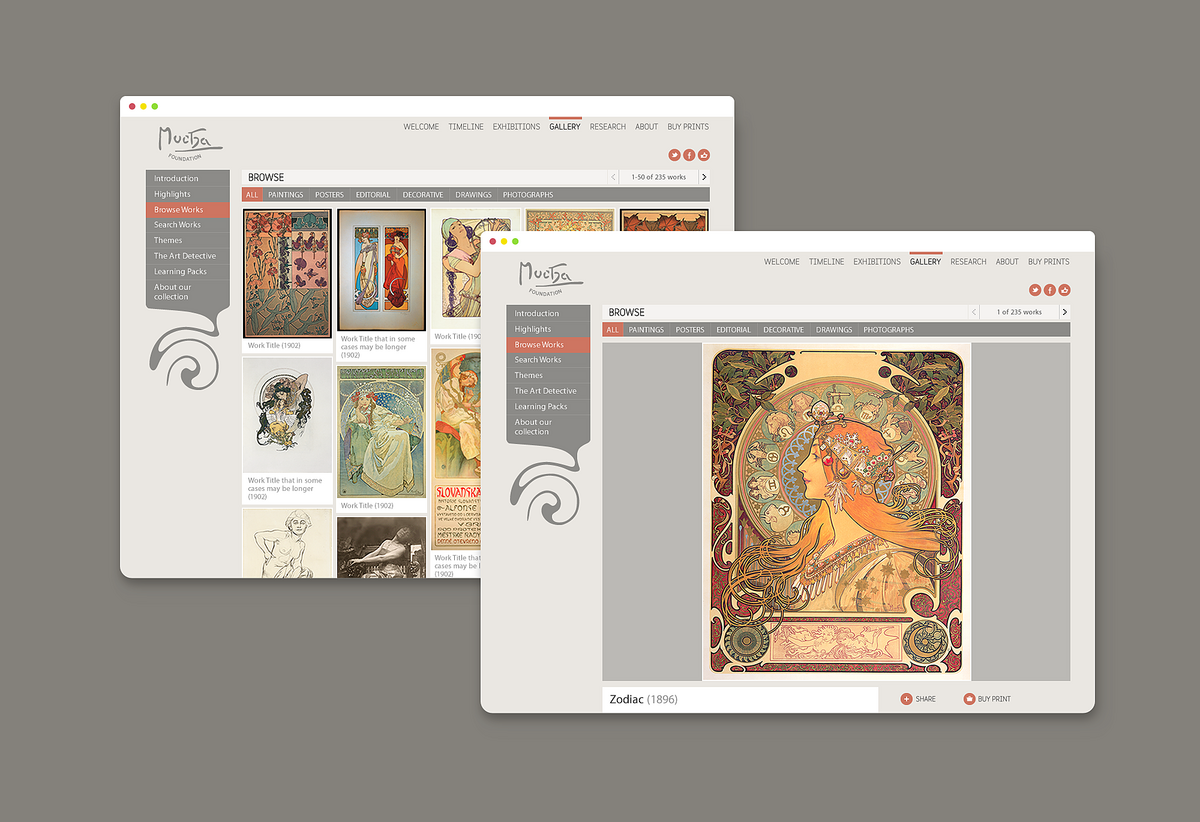Open Search Works in front window sidebar
Viewport: 1200px width, 822px height.
point(548,360)
